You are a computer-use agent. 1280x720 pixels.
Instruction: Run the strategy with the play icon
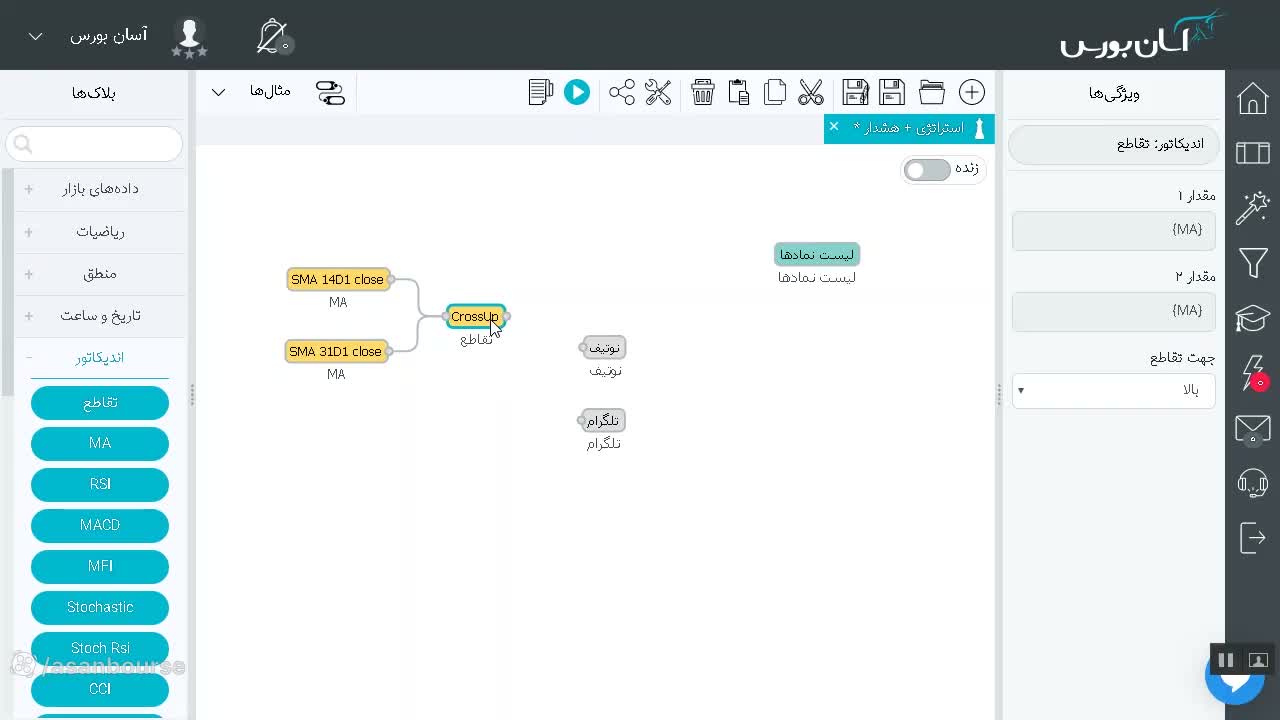coord(577,92)
